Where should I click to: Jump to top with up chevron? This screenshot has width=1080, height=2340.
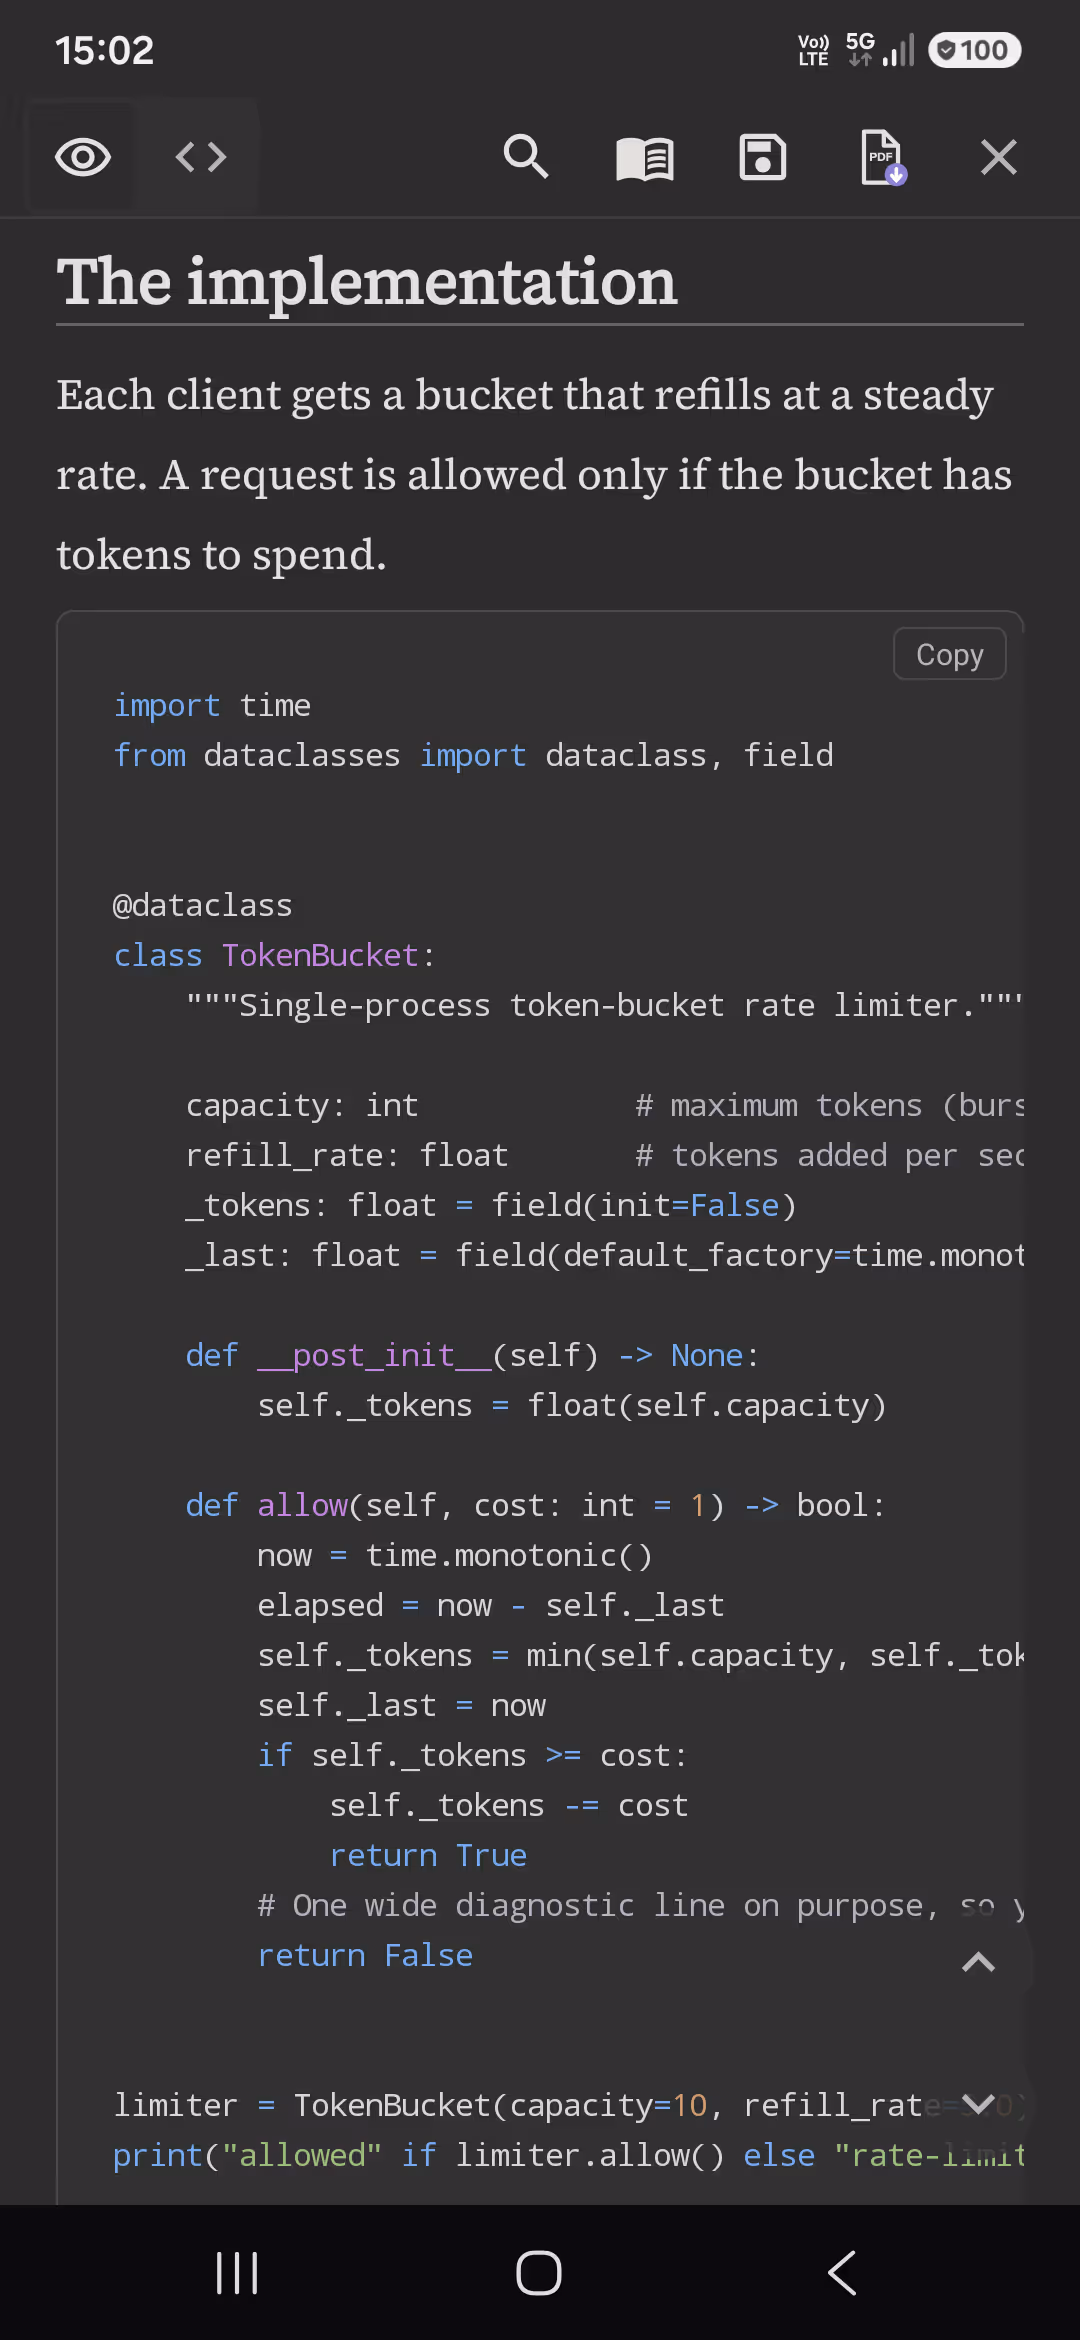coord(978,1962)
